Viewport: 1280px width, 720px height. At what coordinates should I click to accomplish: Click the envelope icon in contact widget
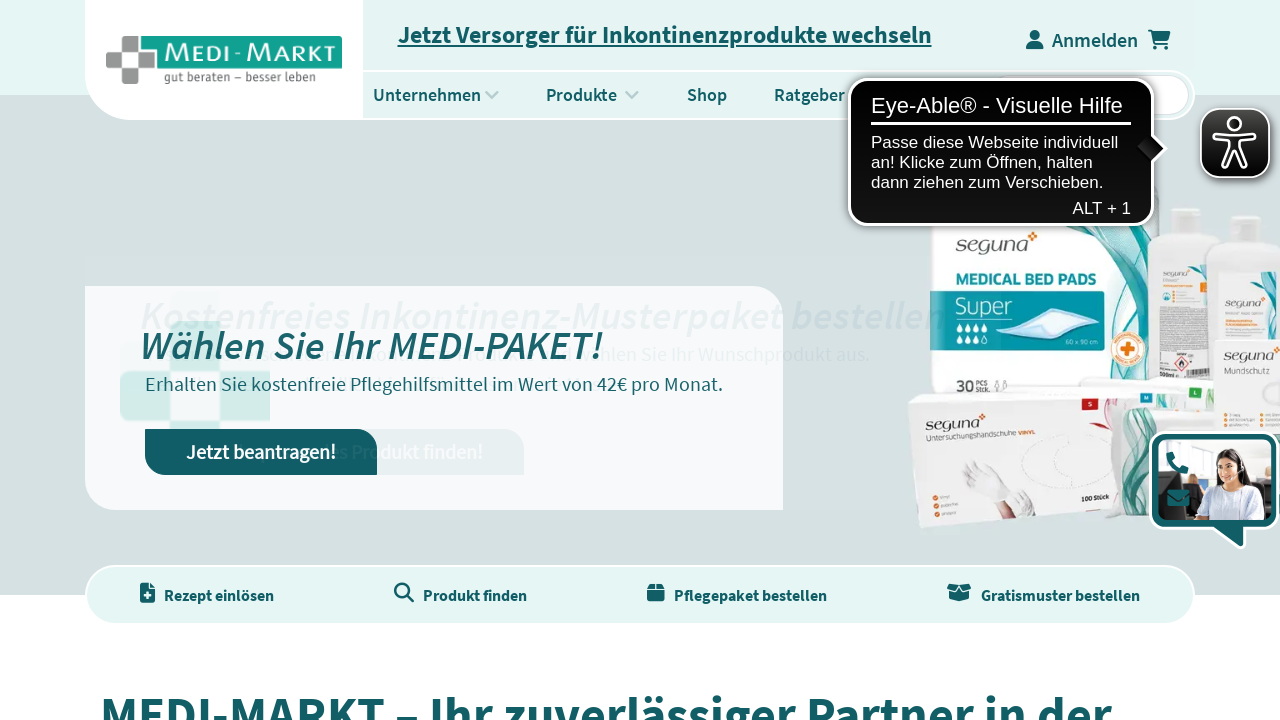pyautogui.click(x=1178, y=498)
